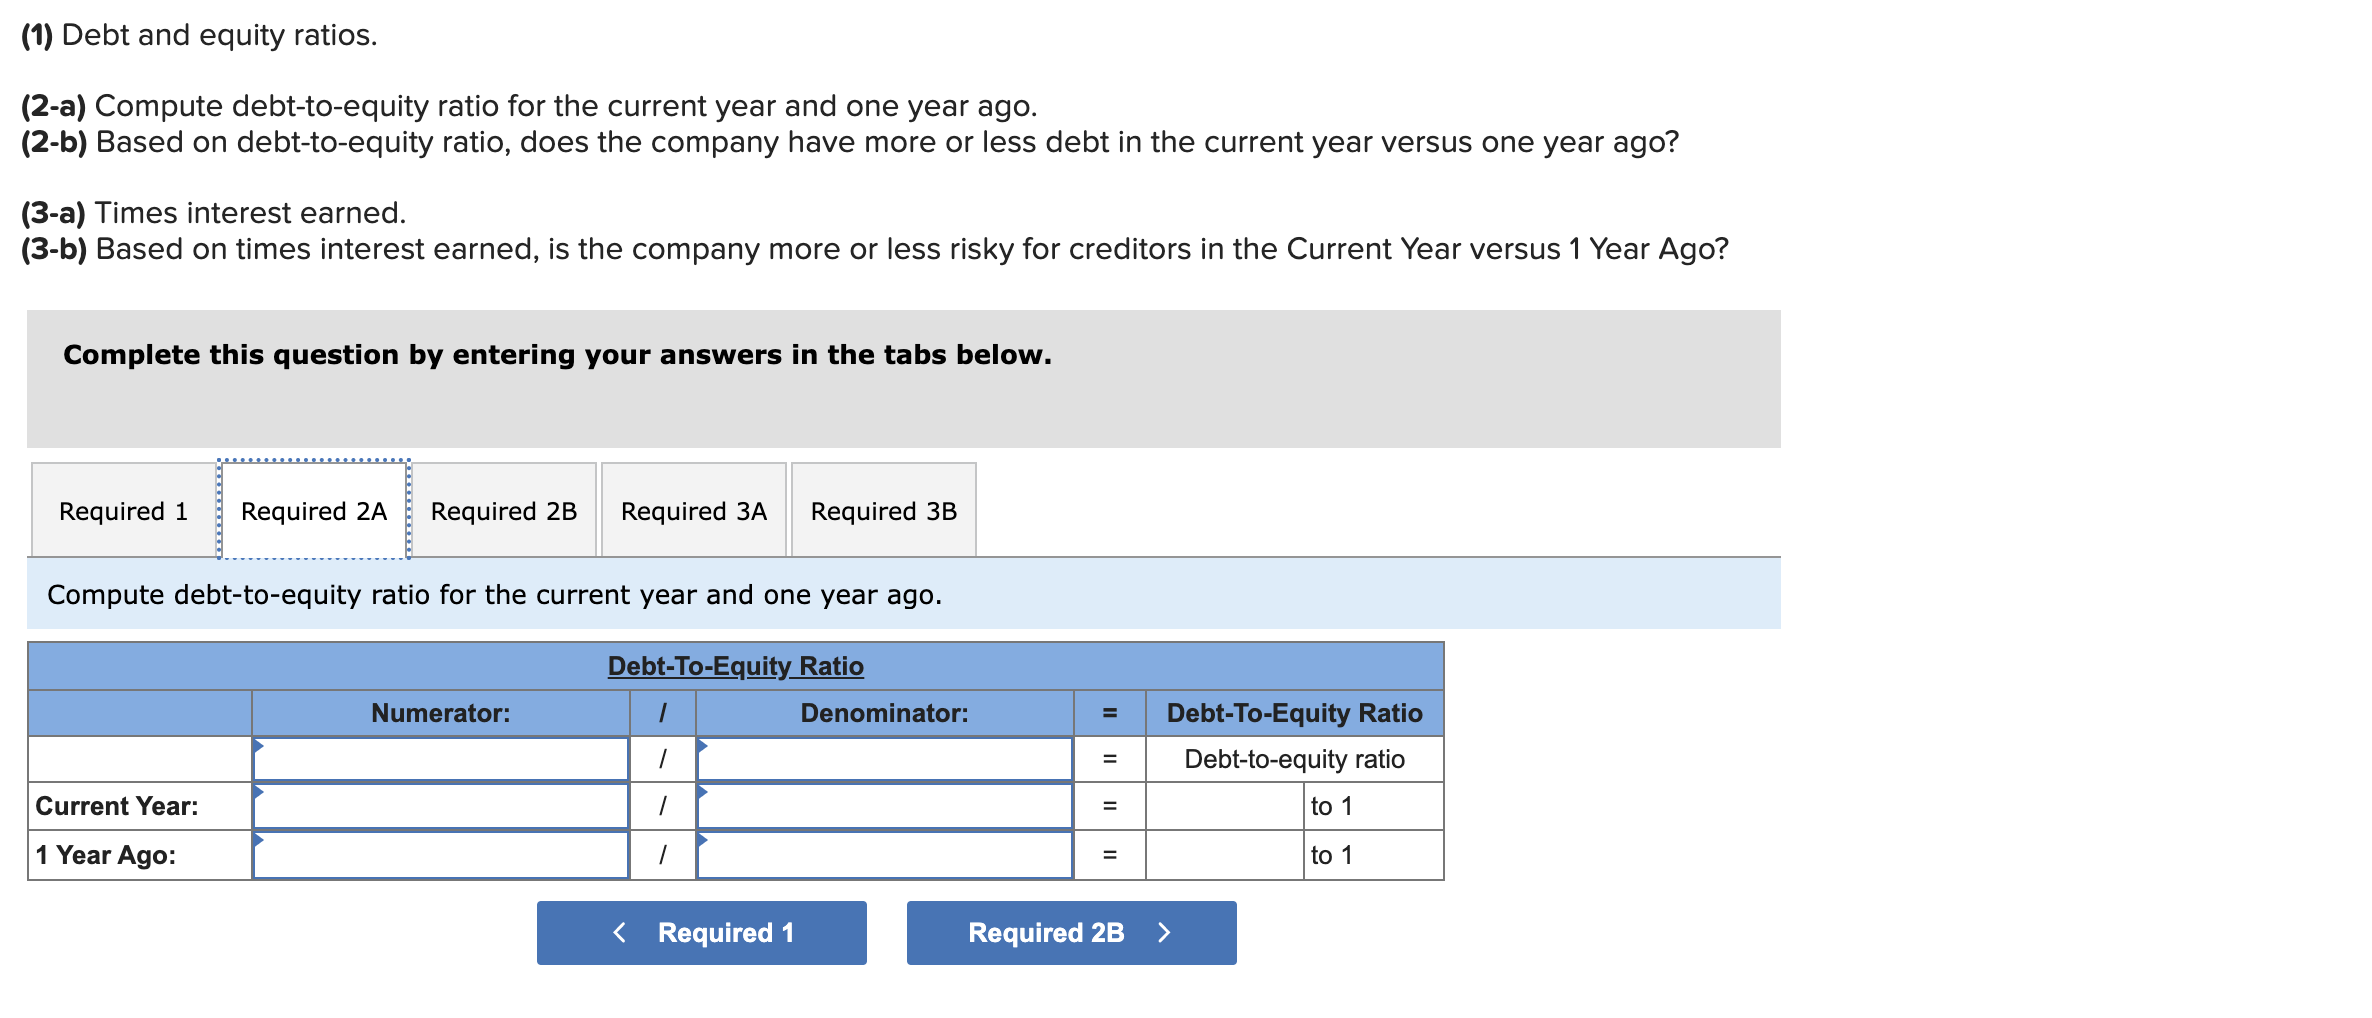
Task: Click the 1 Year Ago denominator input field
Action: point(885,854)
